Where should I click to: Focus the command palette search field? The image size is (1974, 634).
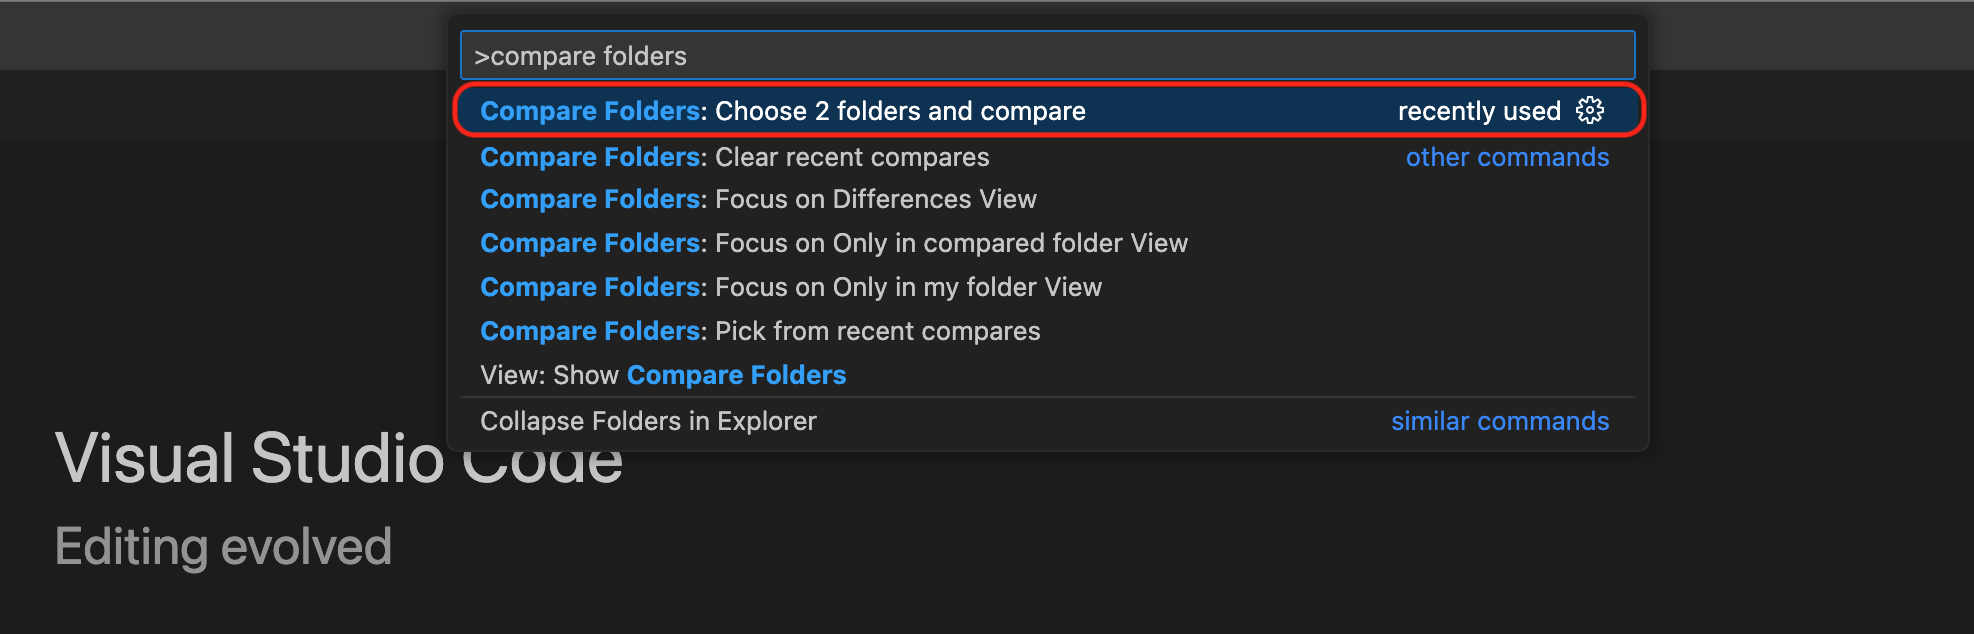pyautogui.click(x=1046, y=56)
